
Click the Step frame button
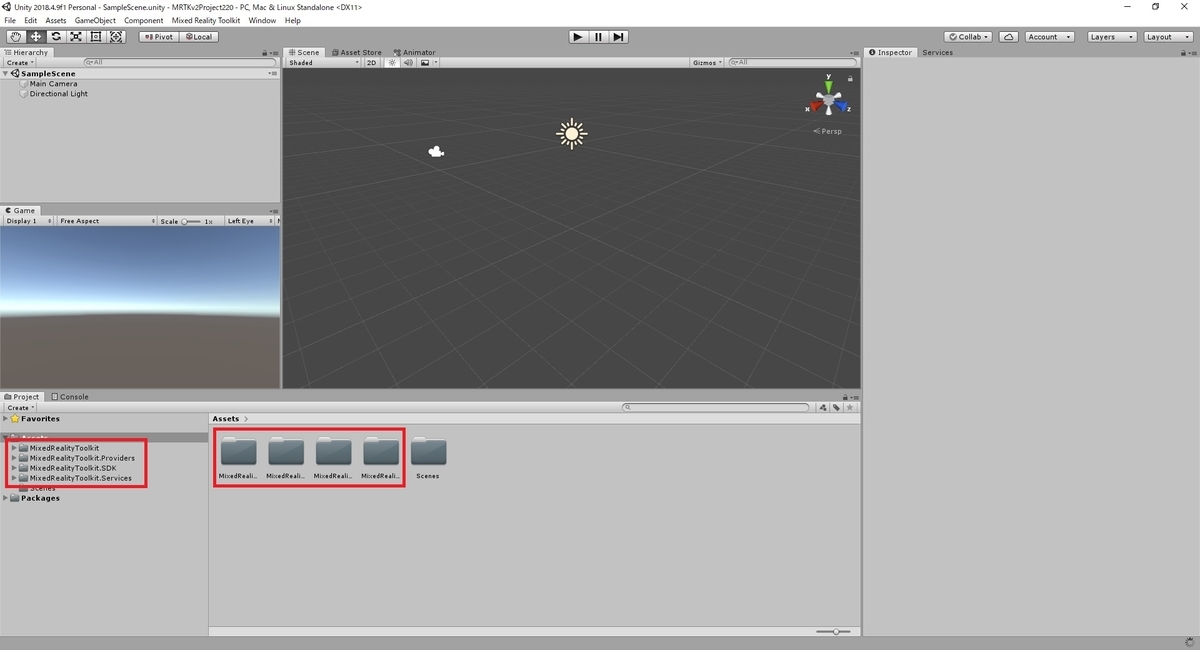click(619, 37)
